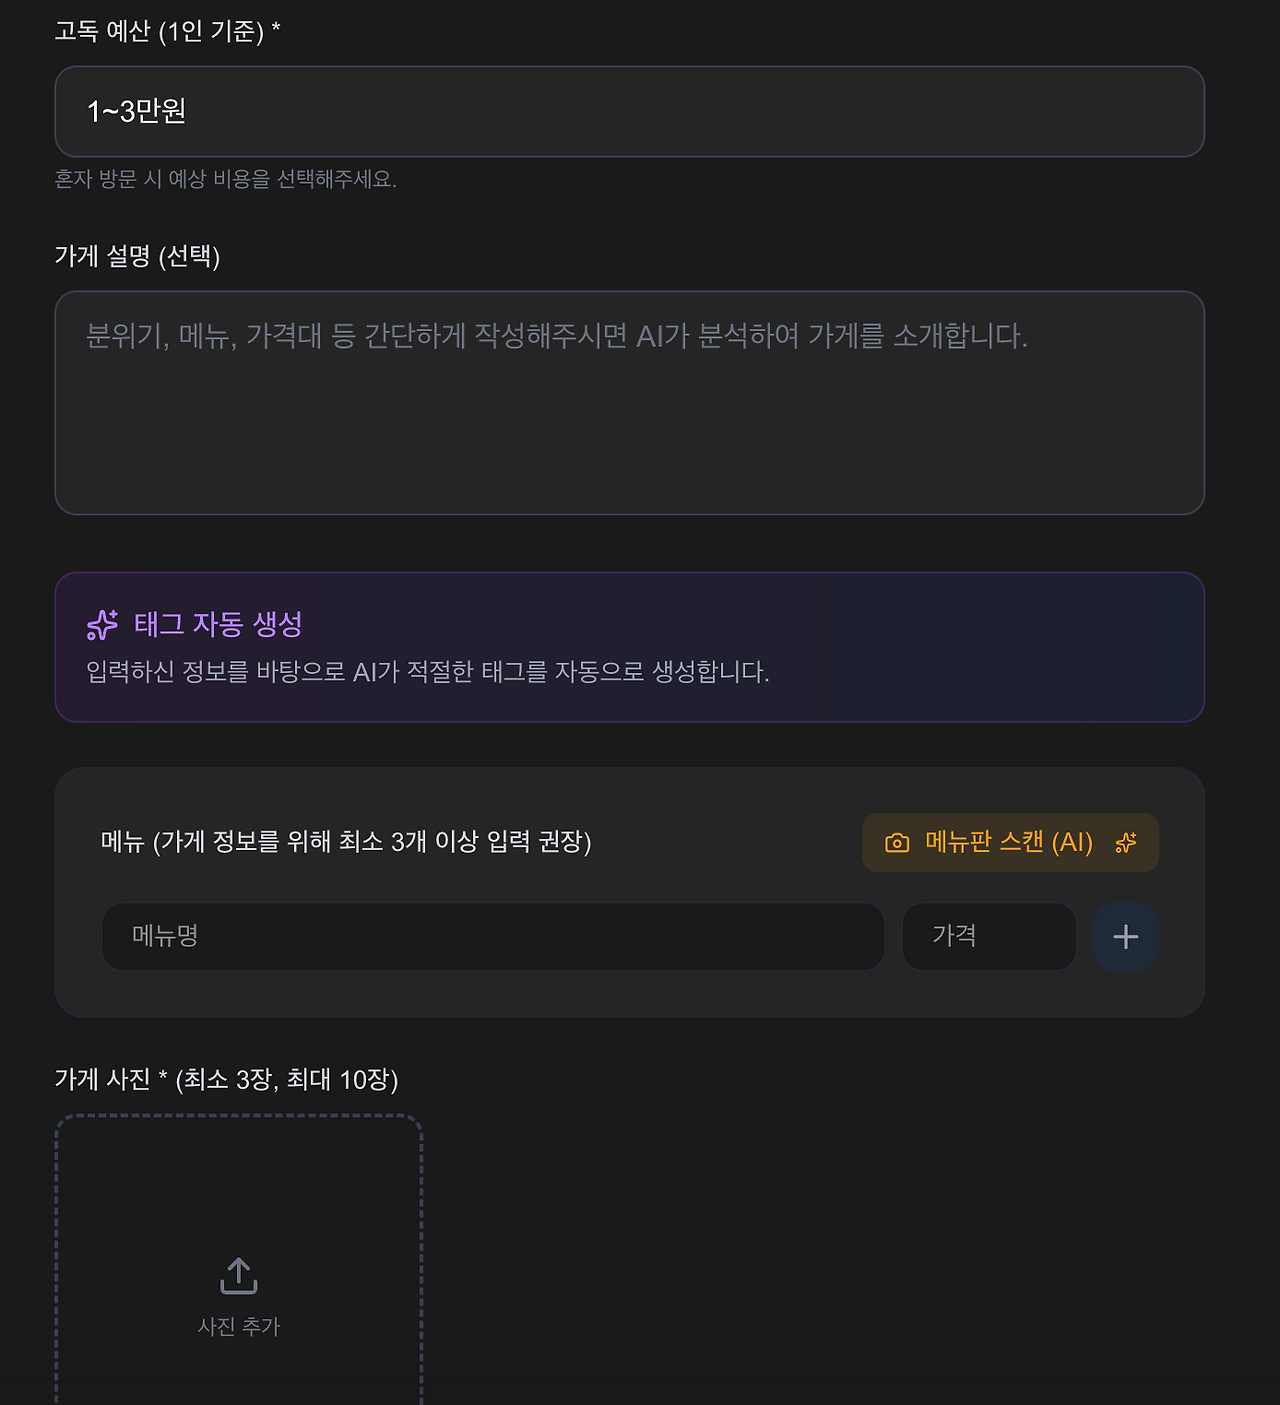Screen dimensions: 1280x1405
Task: Click the 가게 사진 section header
Action: point(226,1080)
